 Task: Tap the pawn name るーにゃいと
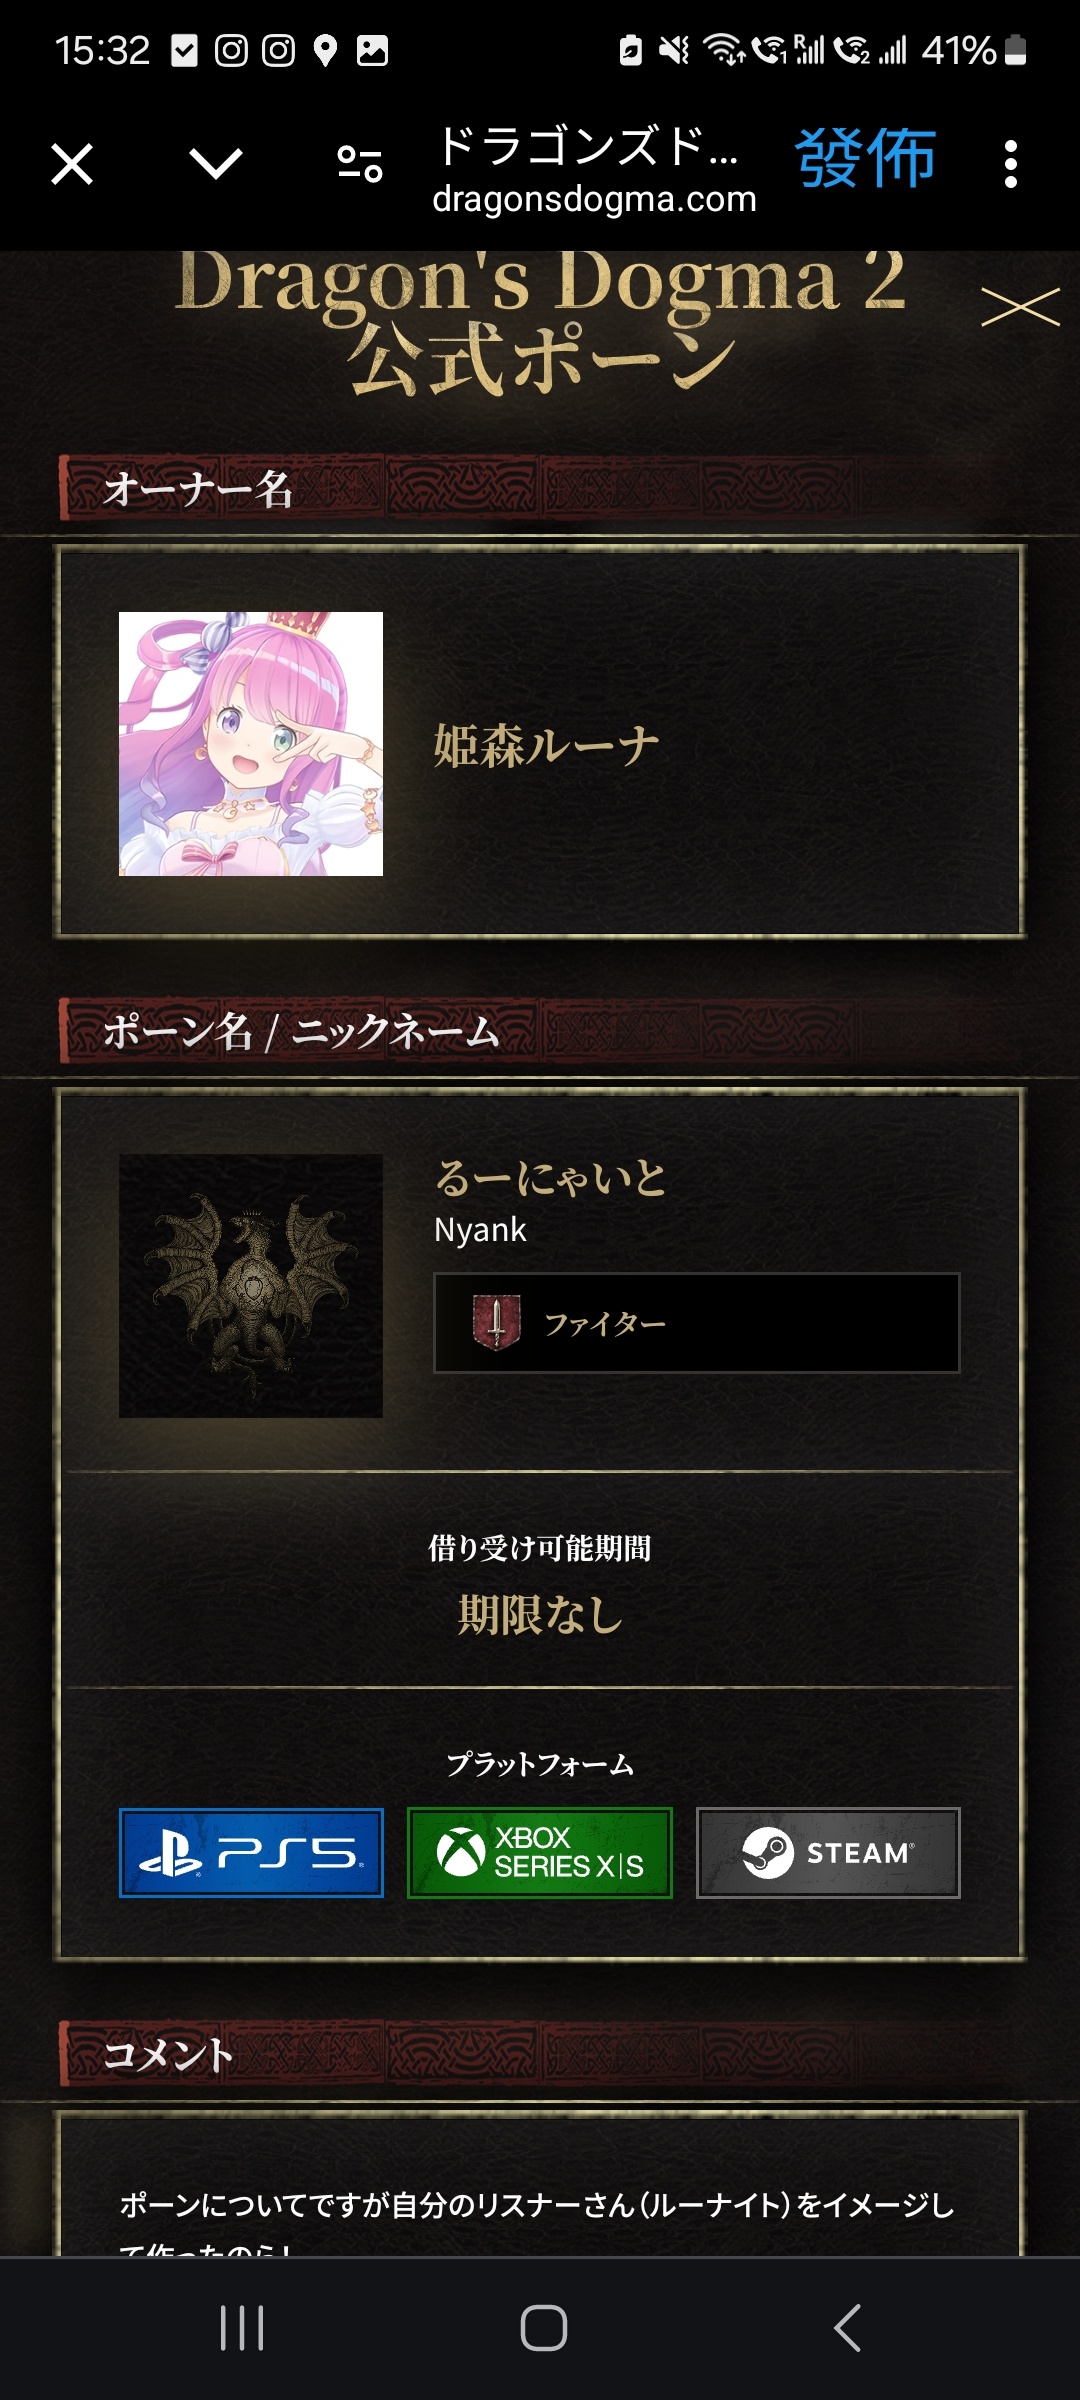[x=550, y=1178]
